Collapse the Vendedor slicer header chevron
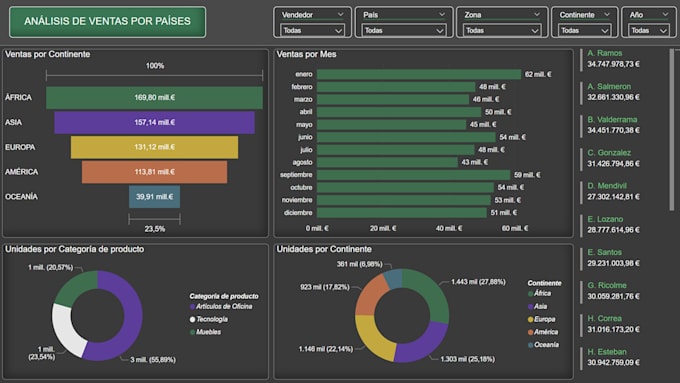The width and height of the screenshot is (680, 383). click(x=340, y=14)
